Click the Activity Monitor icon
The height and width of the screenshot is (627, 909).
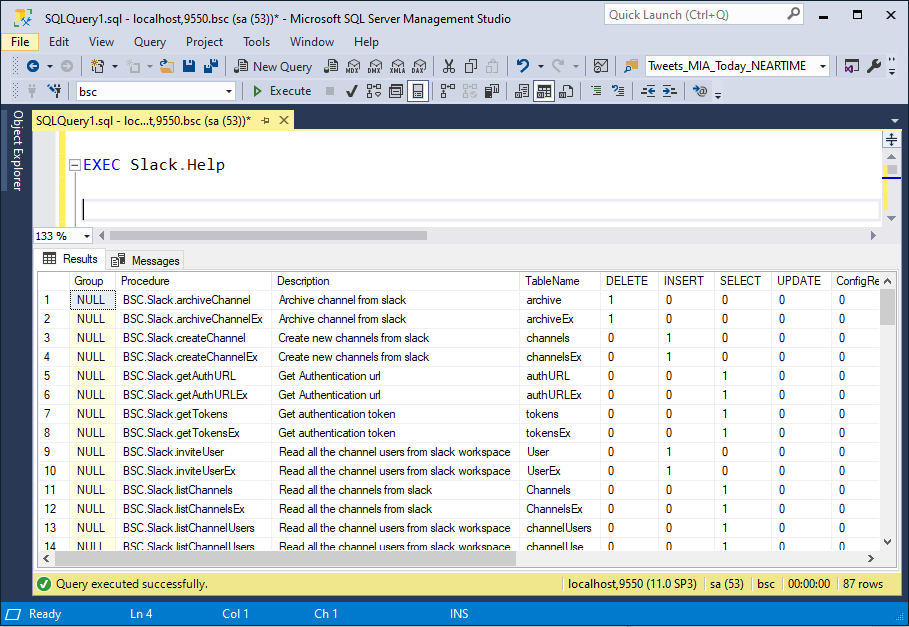click(601, 67)
